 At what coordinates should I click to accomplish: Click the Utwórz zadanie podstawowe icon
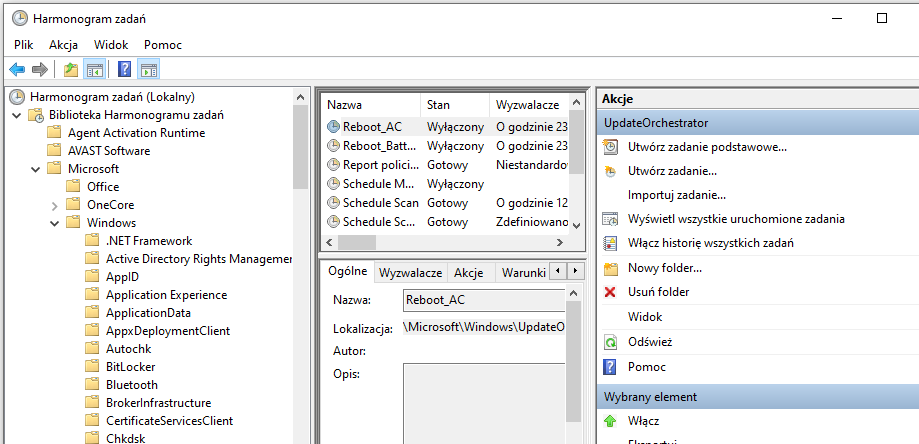coord(611,147)
